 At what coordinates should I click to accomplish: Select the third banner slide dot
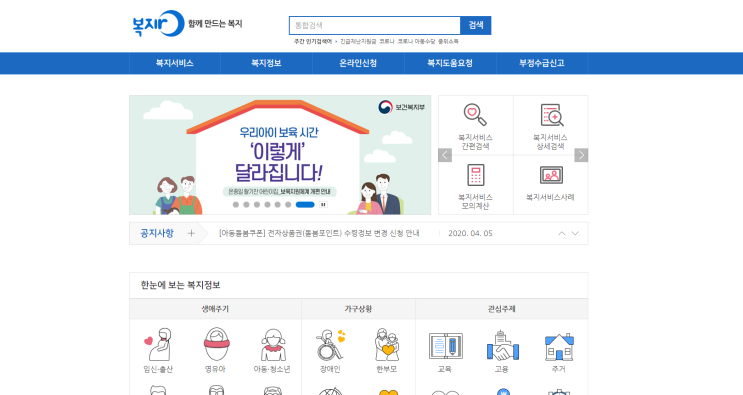[257, 205]
